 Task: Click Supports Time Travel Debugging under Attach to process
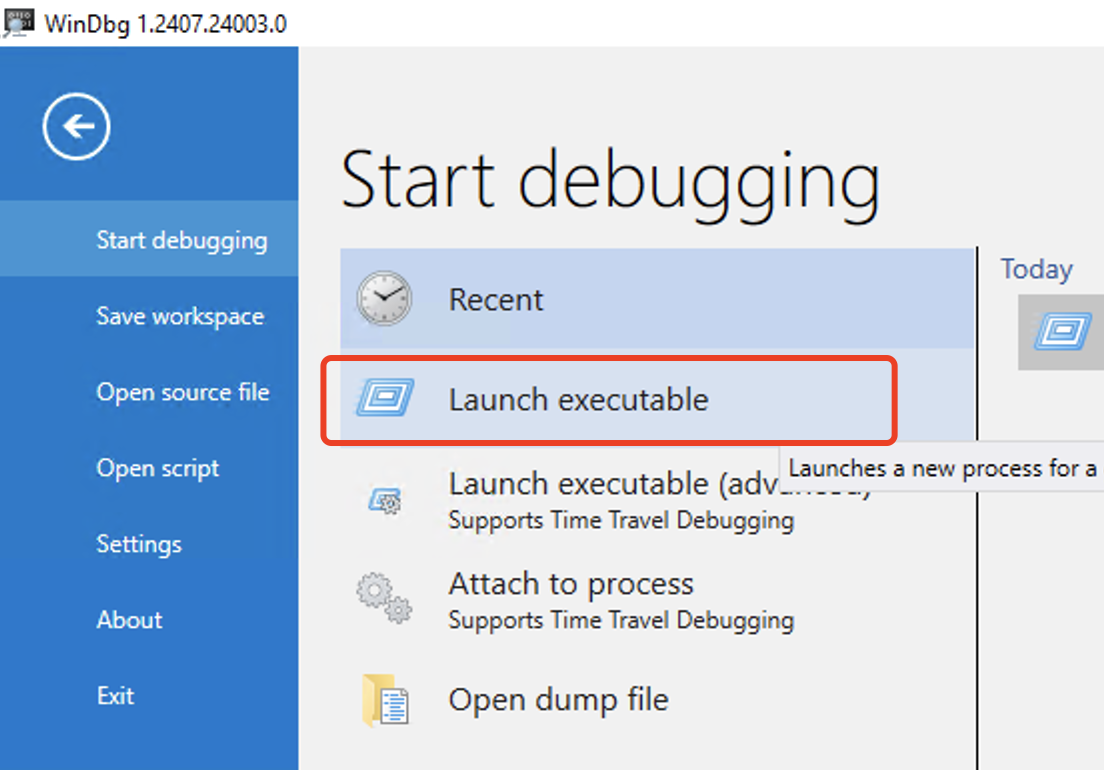click(621, 620)
